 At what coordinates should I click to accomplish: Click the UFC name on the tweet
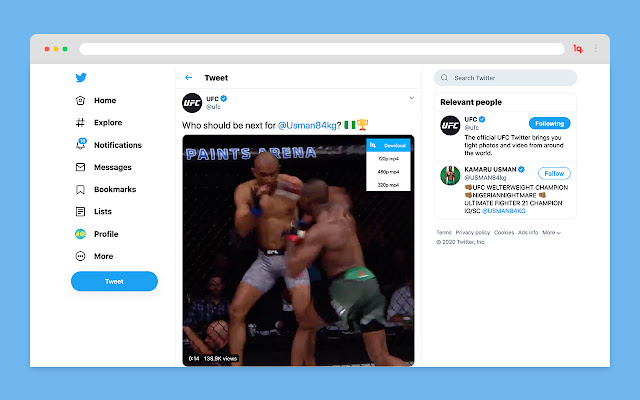click(212, 99)
